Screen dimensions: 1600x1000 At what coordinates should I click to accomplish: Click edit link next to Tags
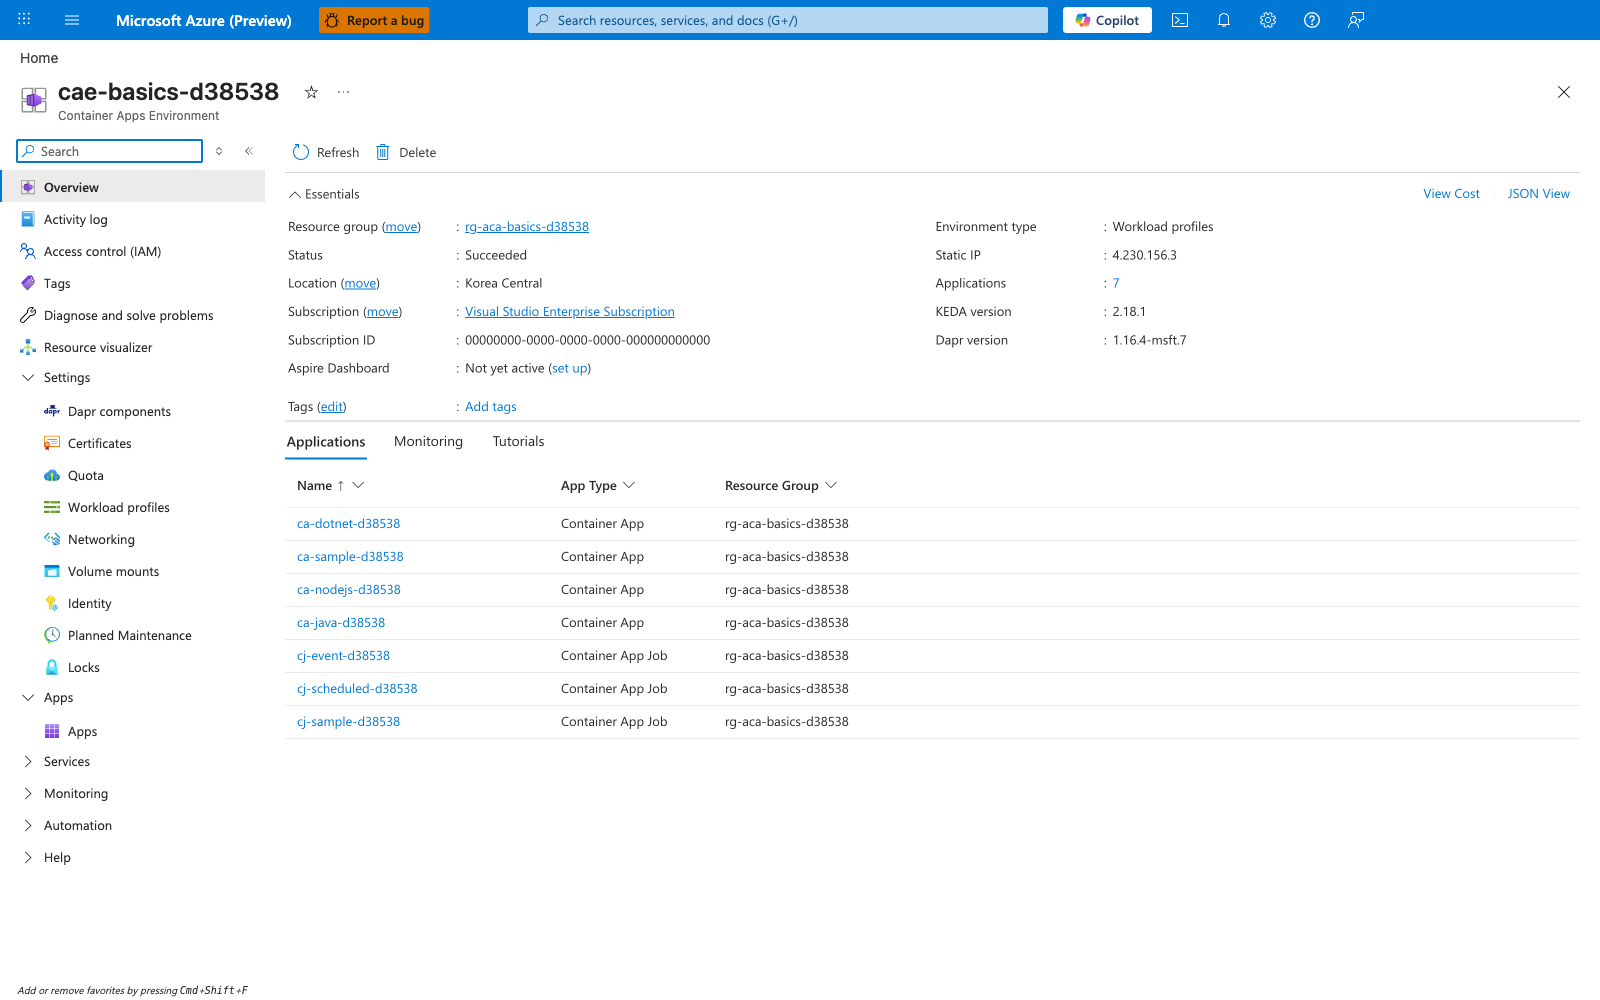coord(332,407)
